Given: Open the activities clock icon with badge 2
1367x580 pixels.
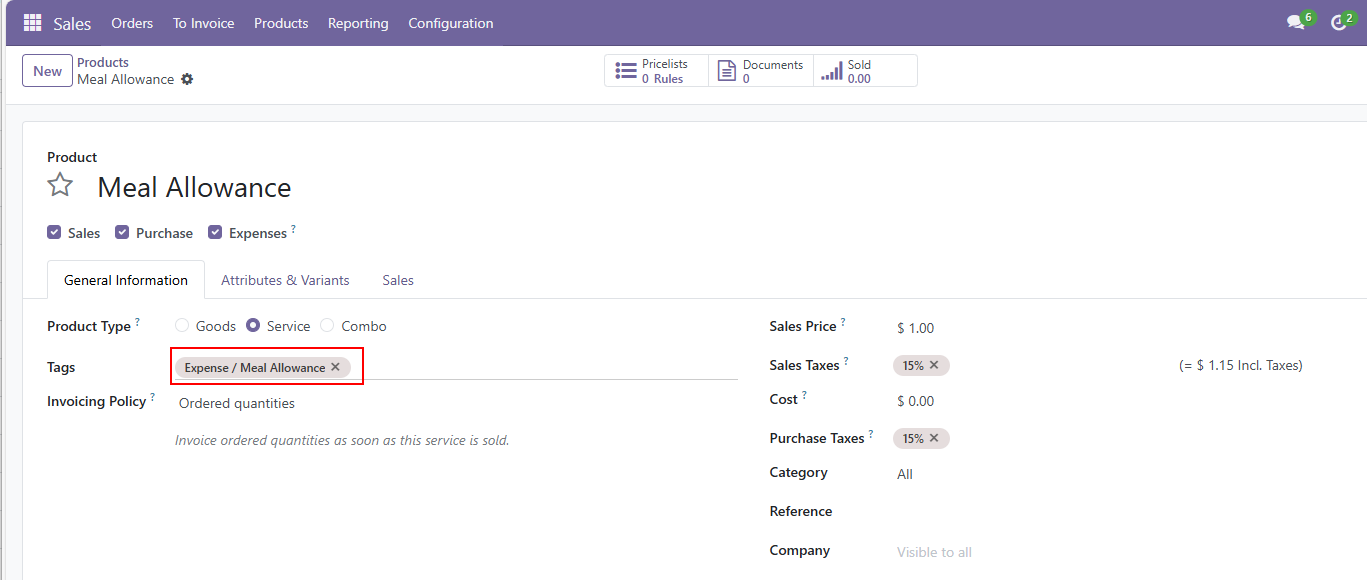Looking at the screenshot, I should pos(1339,23).
